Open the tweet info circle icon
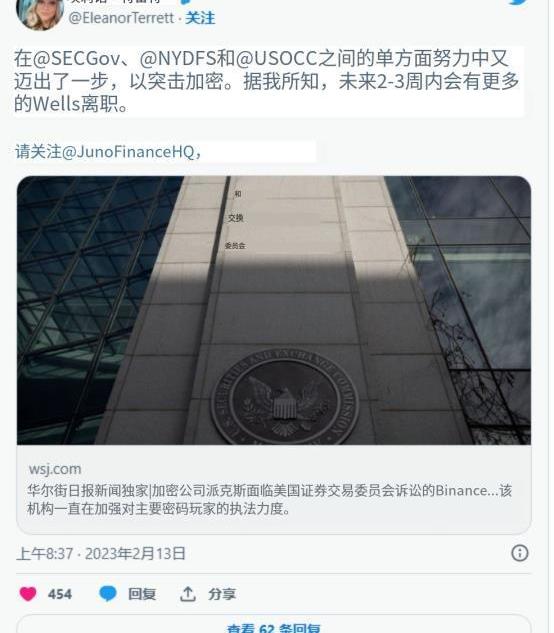Screen dimensions: 554x633 click(x=520, y=553)
